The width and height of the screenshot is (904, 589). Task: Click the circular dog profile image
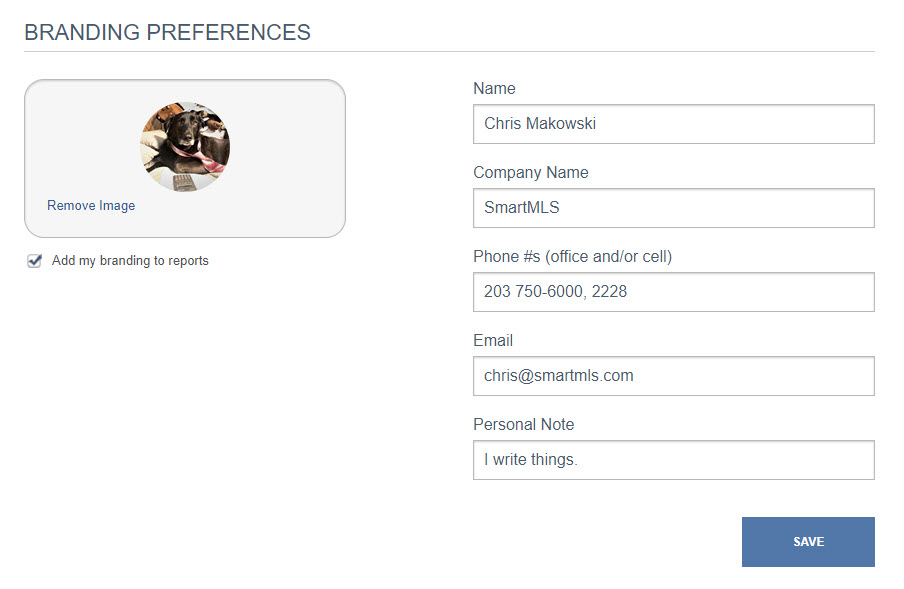tap(185, 147)
